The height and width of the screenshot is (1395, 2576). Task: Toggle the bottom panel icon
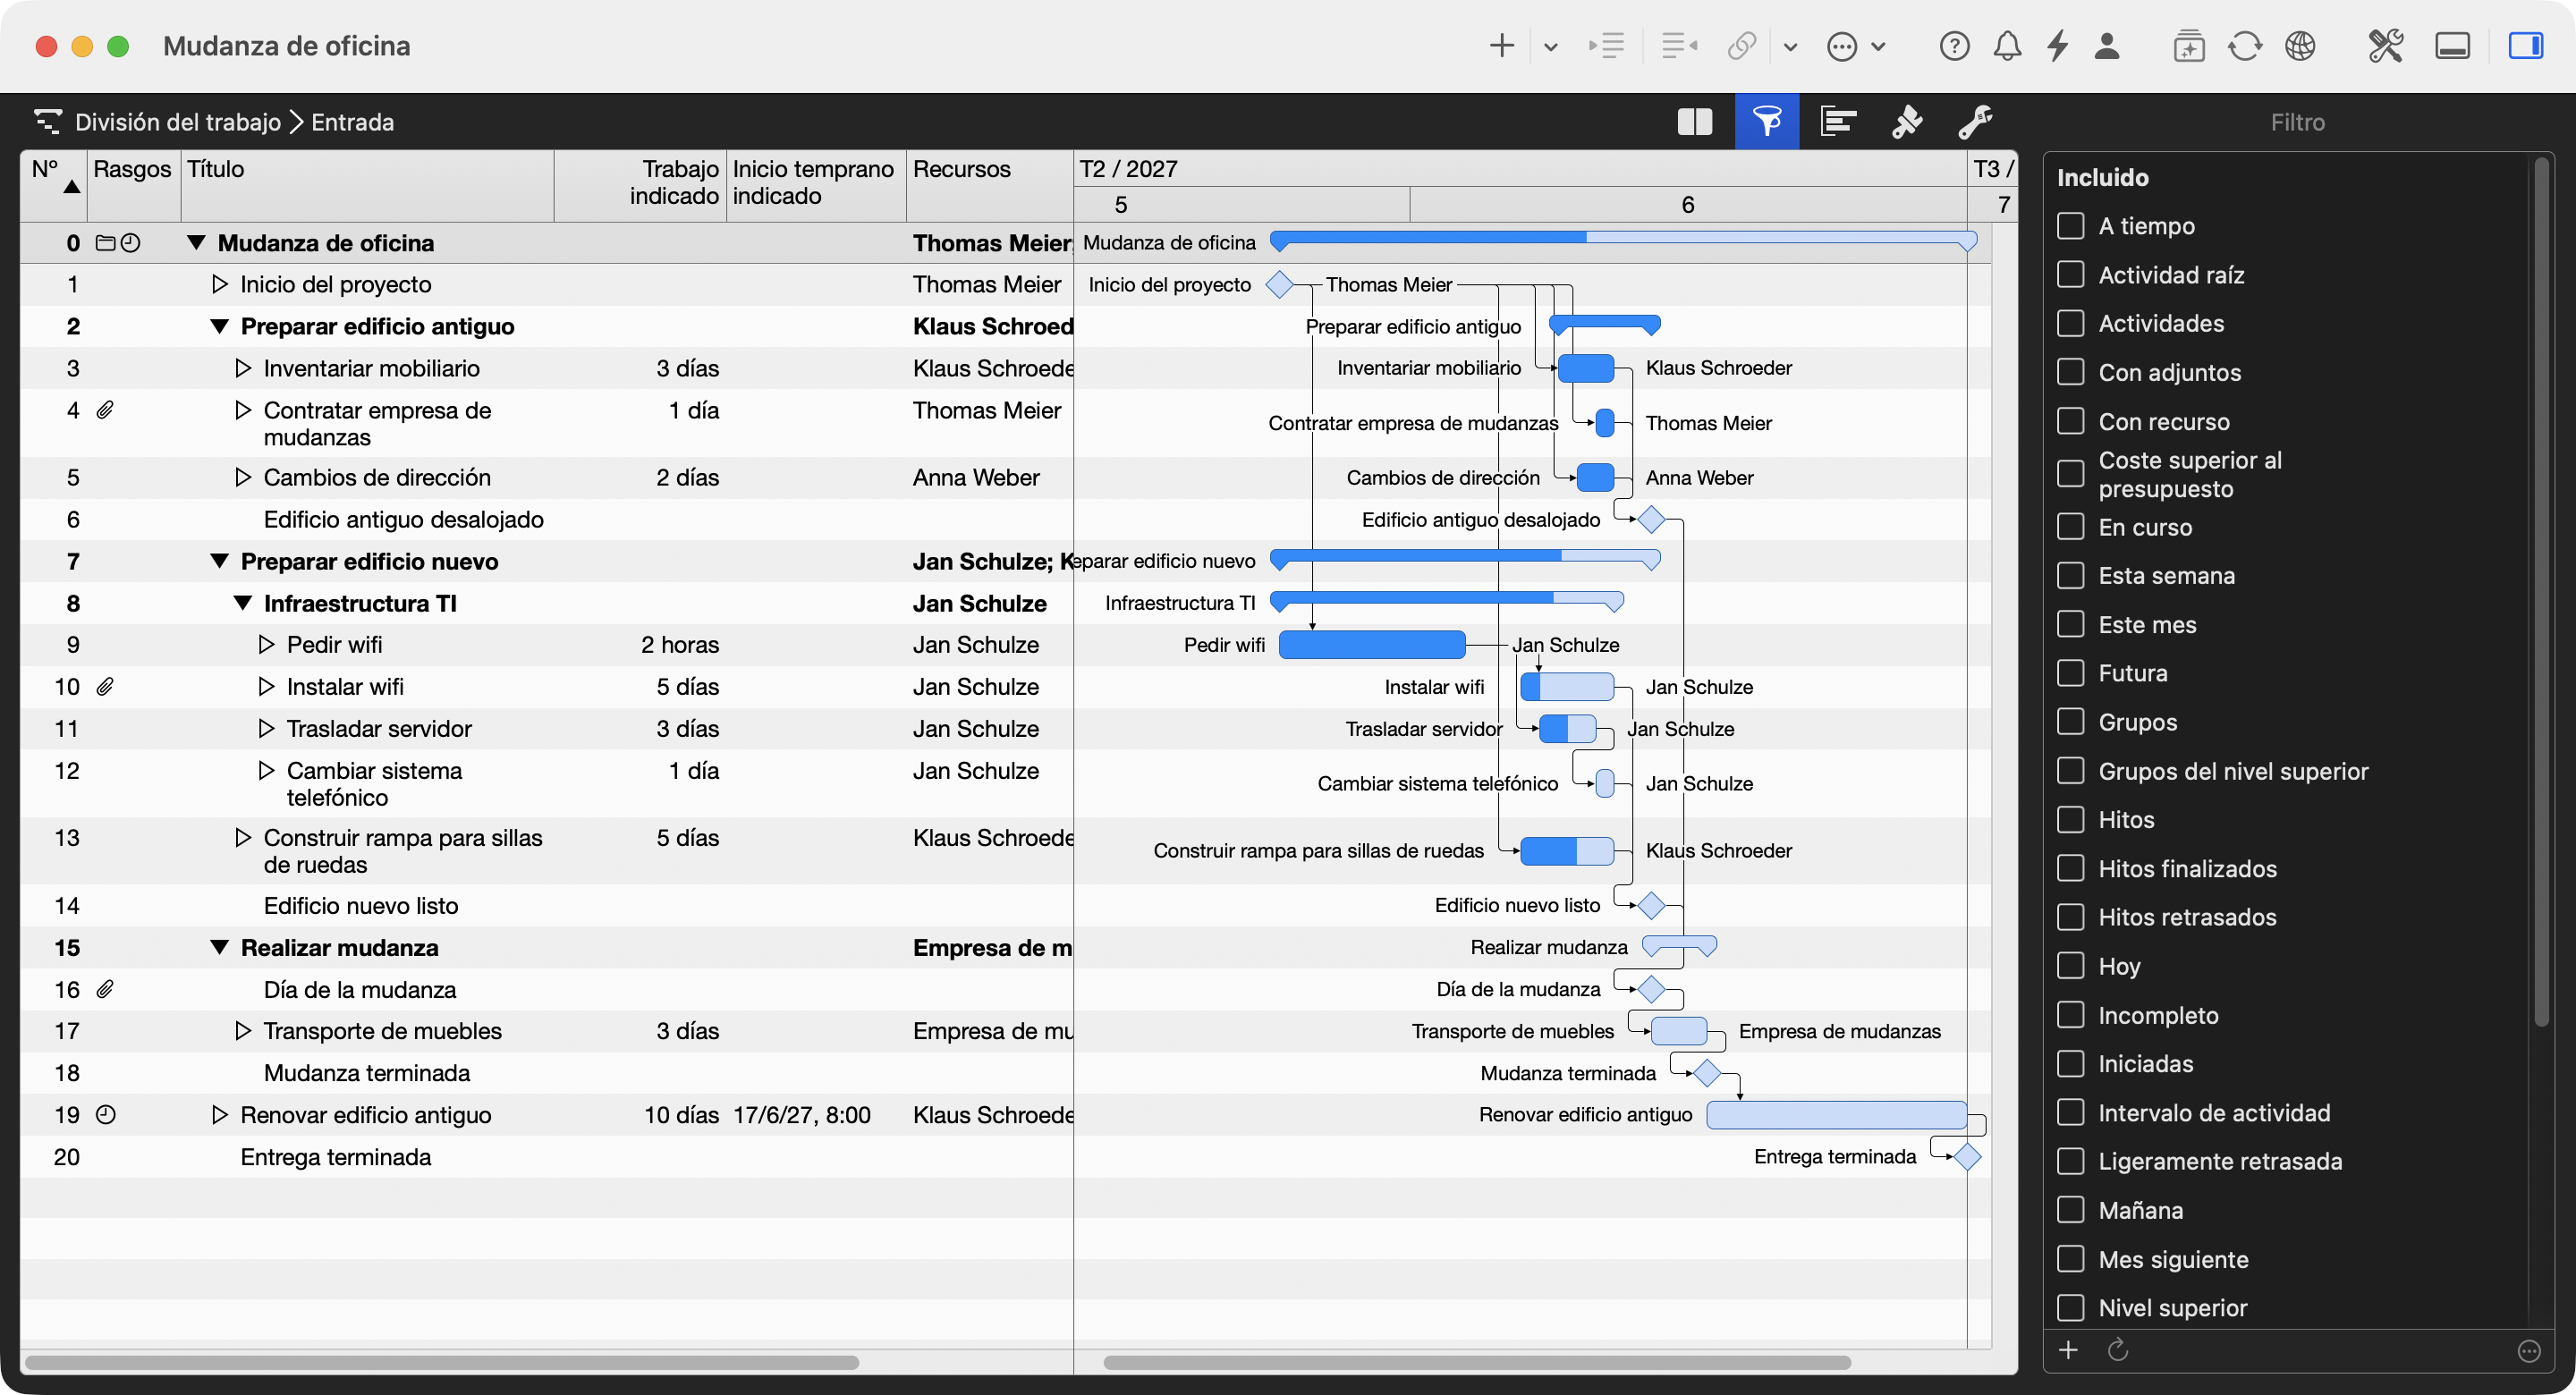click(2452, 46)
